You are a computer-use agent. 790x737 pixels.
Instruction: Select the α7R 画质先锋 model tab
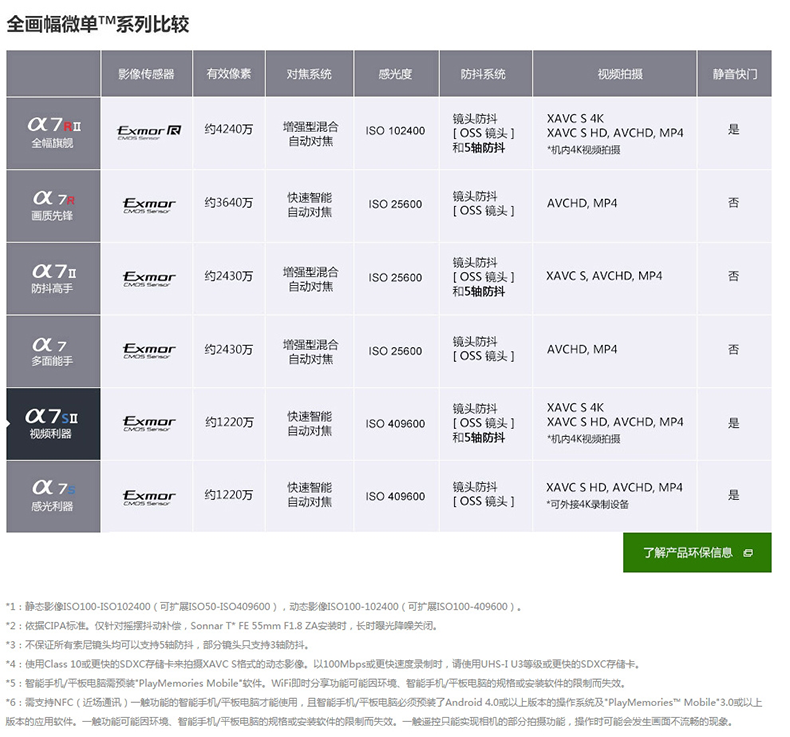click(53, 206)
